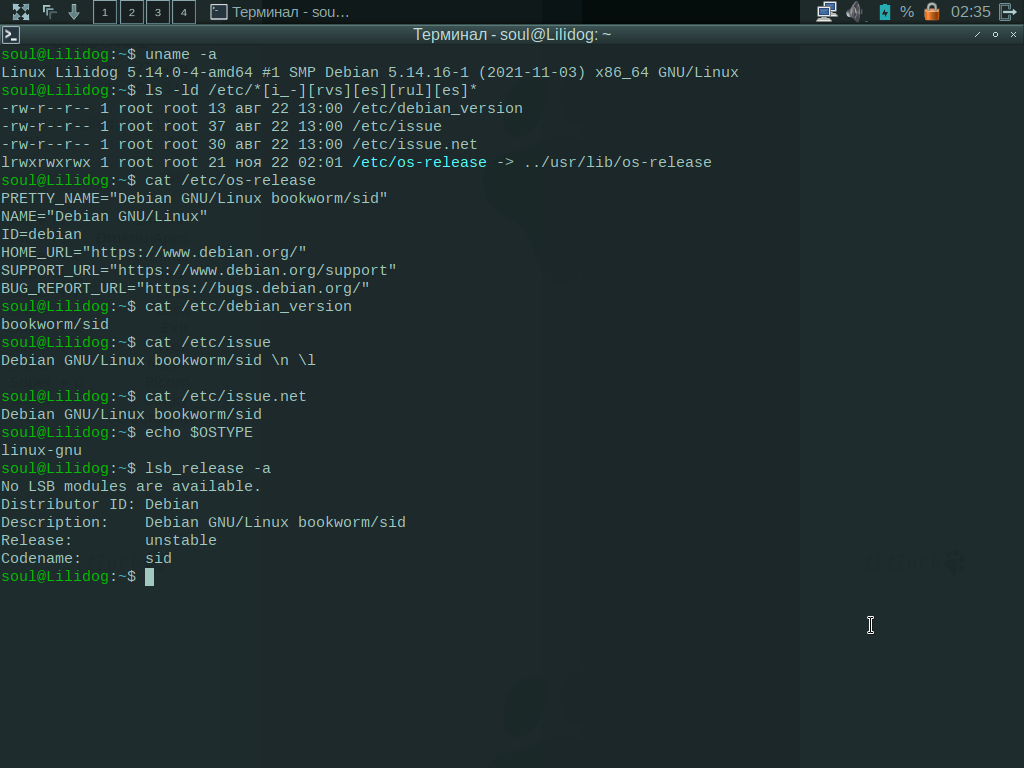Viewport: 1024px width, 768px height.
Task: Click the speaker volume tray icon
Action: [x=855, y=12]
